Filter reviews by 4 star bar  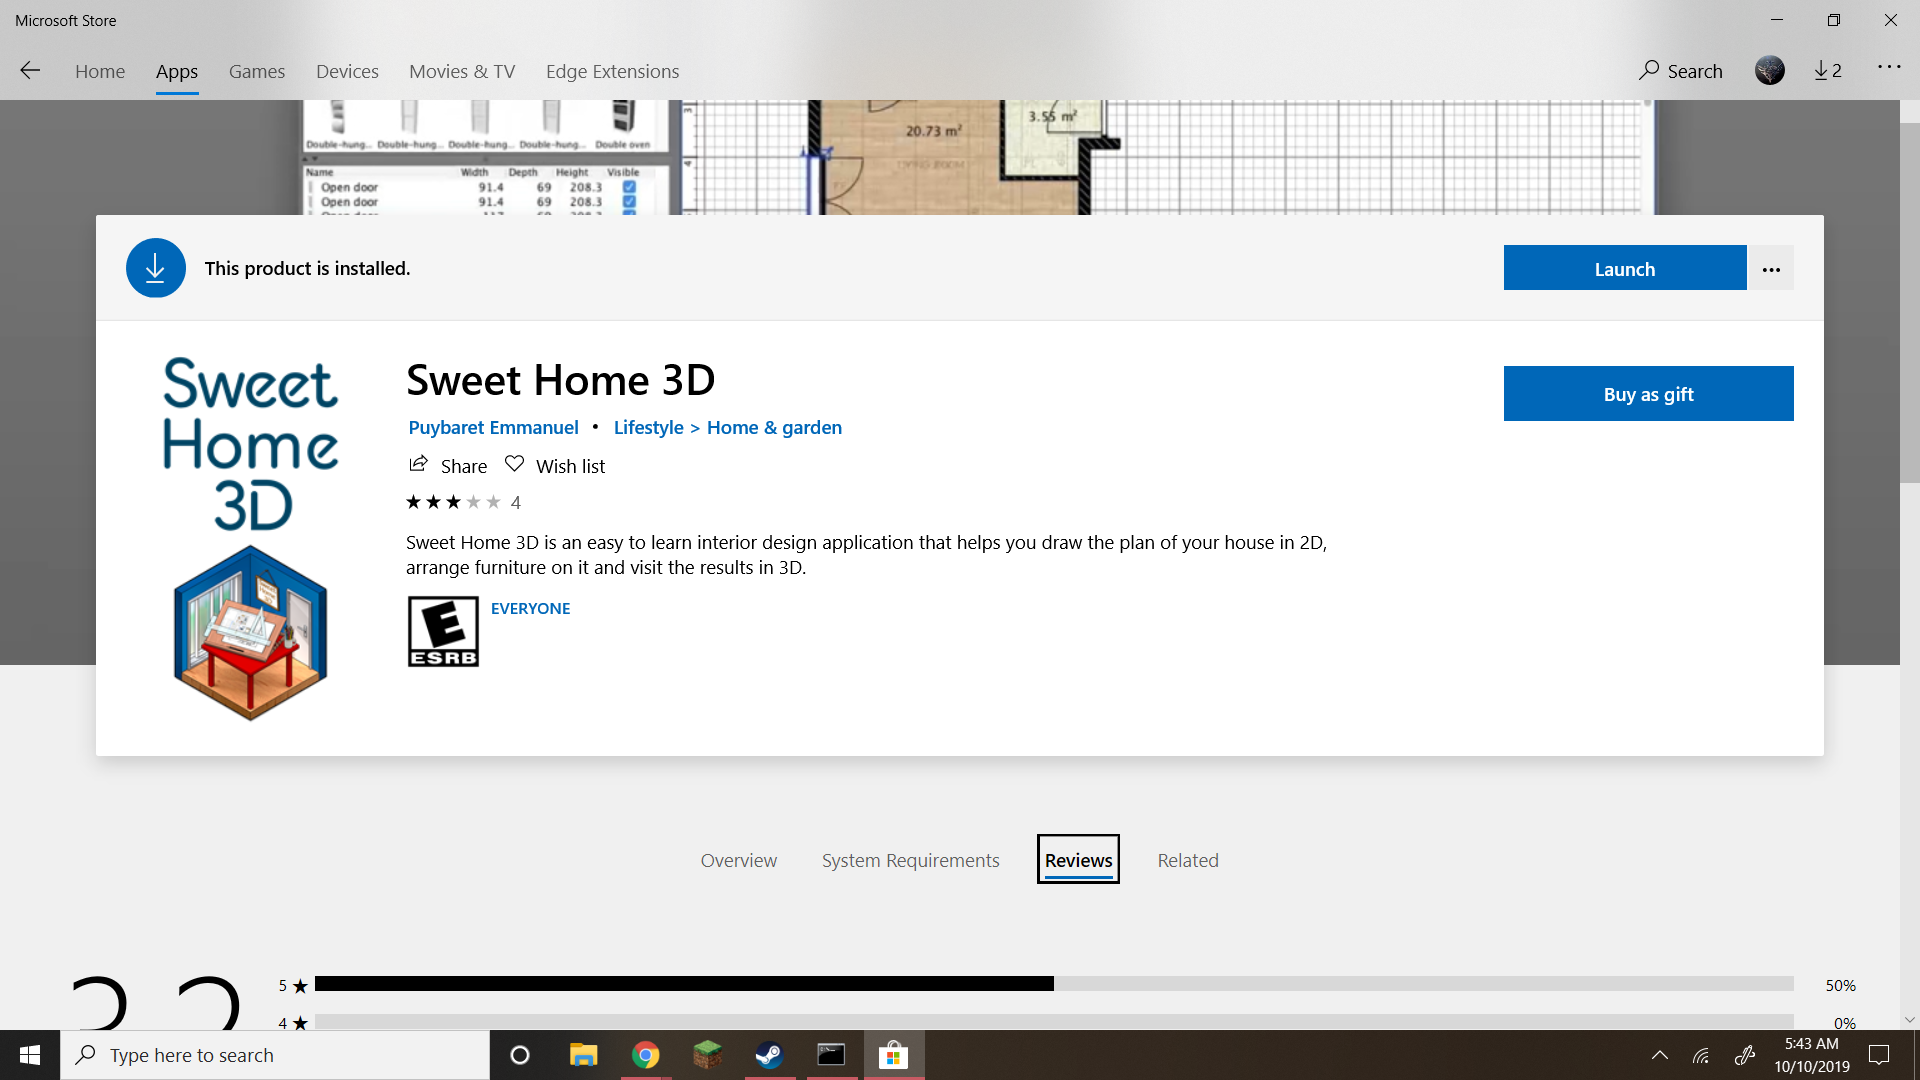tap(1054, 1022)
